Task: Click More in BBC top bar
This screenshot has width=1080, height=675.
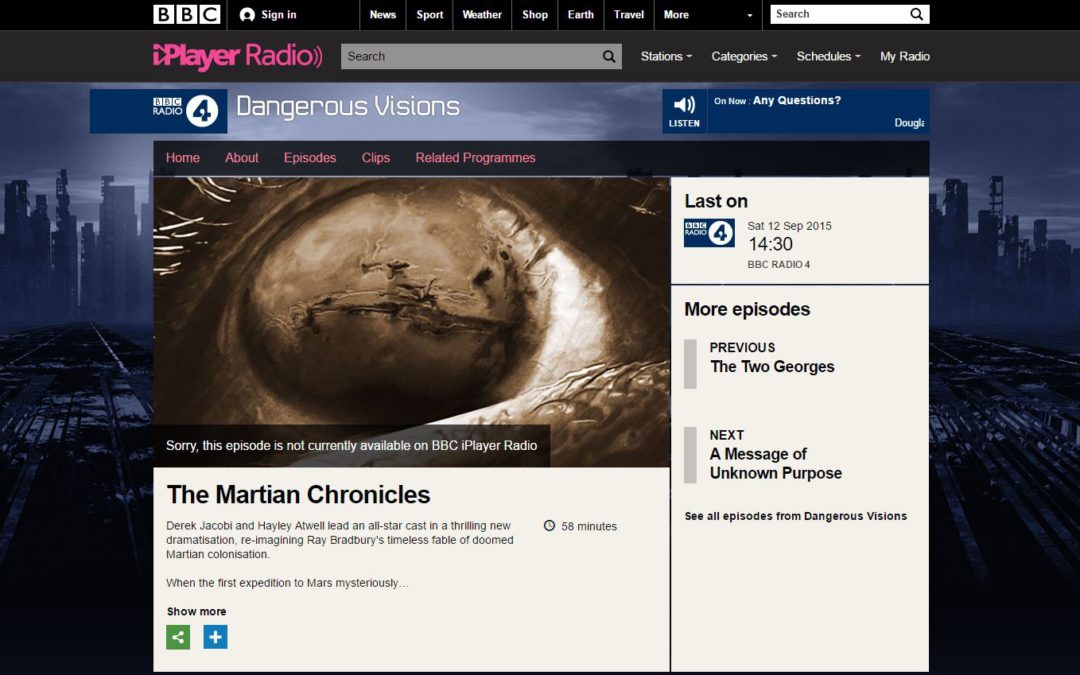Action: pyautogui.click(x=676, y=14)
